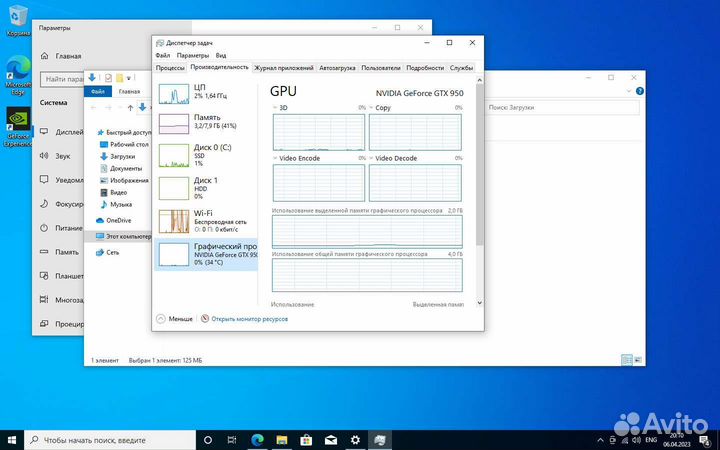Open GeForce Experience desktop shortcut
The height and width of the screenshot is (450, 720).
[x=17, y=127]
